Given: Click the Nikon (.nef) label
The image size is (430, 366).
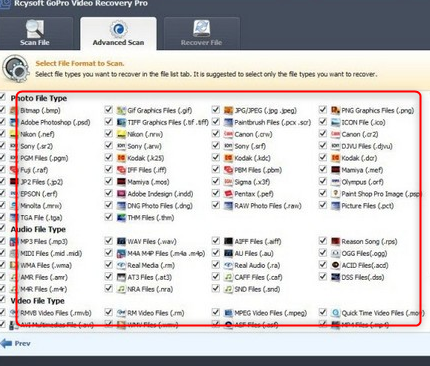Looking at the screenshot, I should 37,135.
